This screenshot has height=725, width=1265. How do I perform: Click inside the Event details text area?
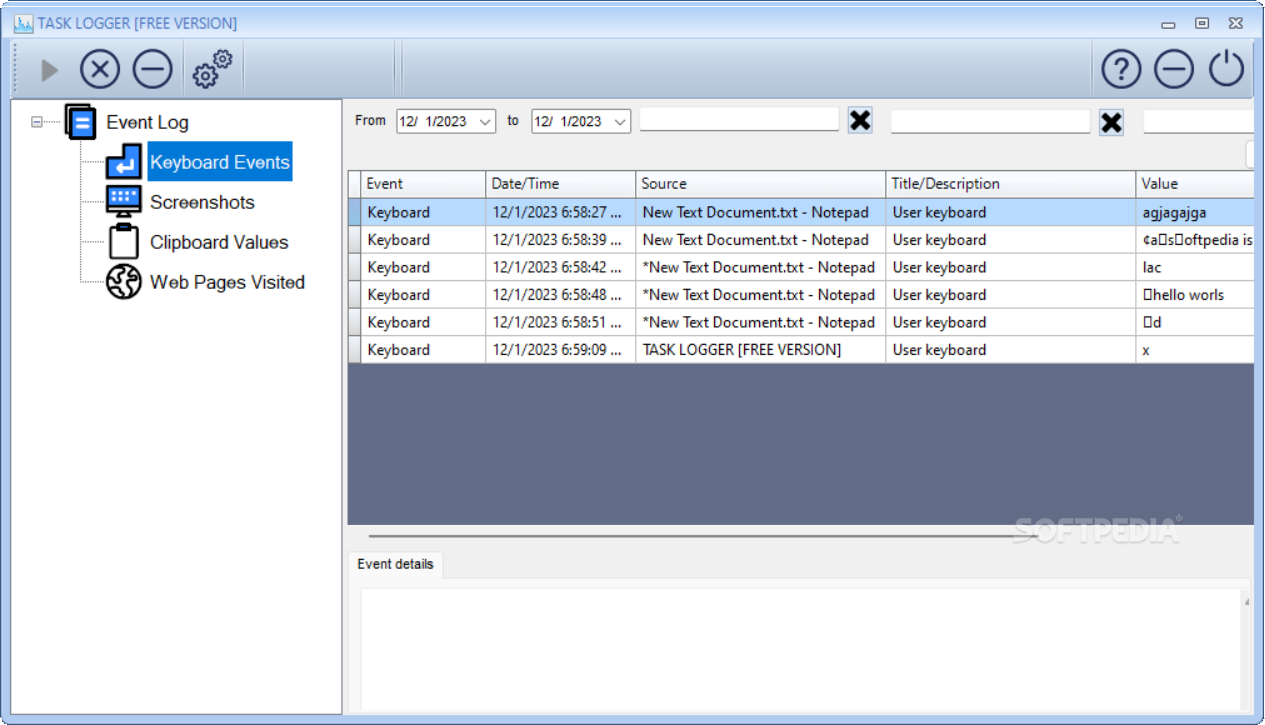pyautogui.click(x=800, y=650)
